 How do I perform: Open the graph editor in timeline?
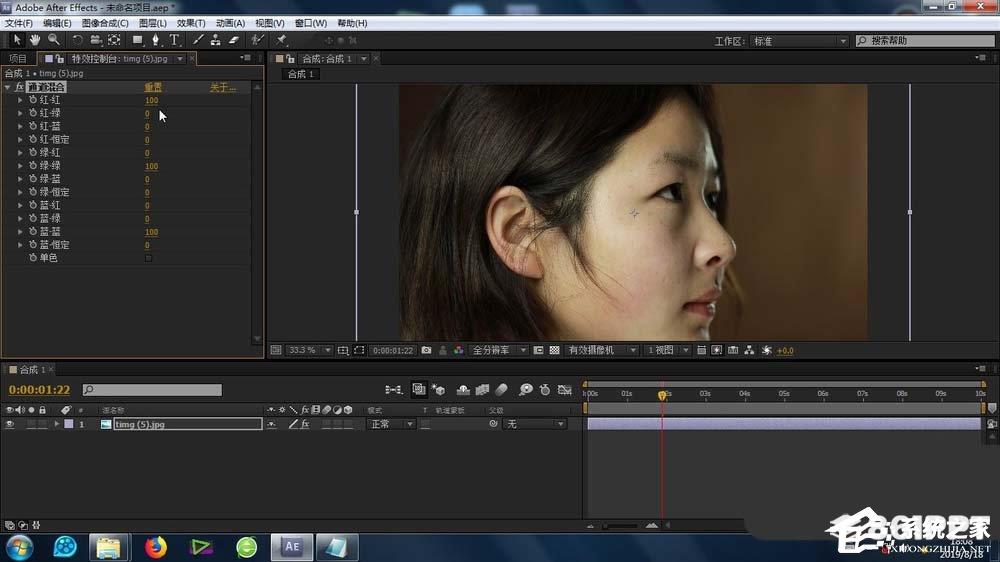coord(564,390)
